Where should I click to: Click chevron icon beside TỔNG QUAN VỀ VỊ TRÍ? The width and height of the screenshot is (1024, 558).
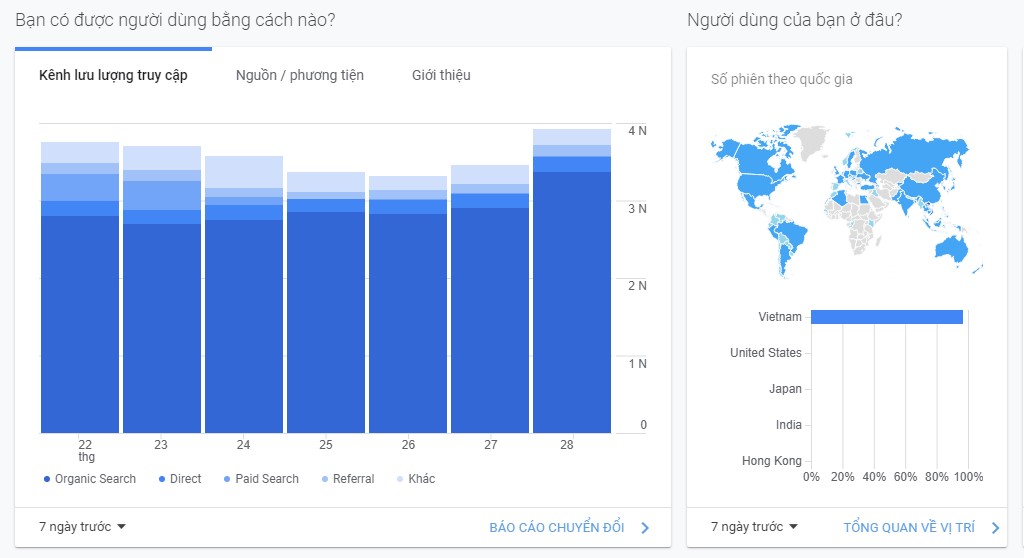[x=995, y=528]
